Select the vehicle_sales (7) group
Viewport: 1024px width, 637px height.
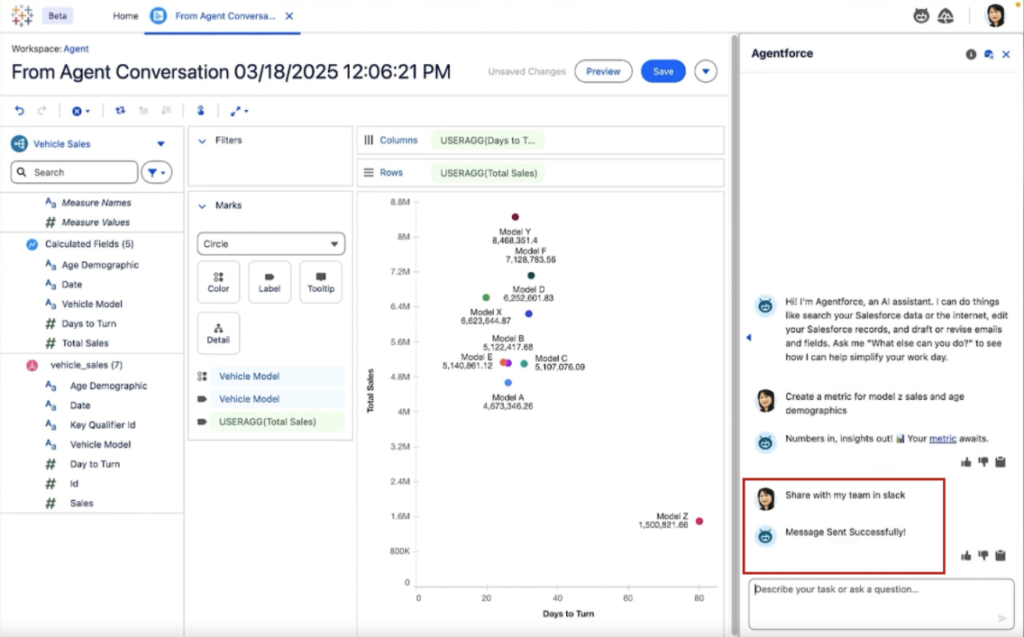86,365
